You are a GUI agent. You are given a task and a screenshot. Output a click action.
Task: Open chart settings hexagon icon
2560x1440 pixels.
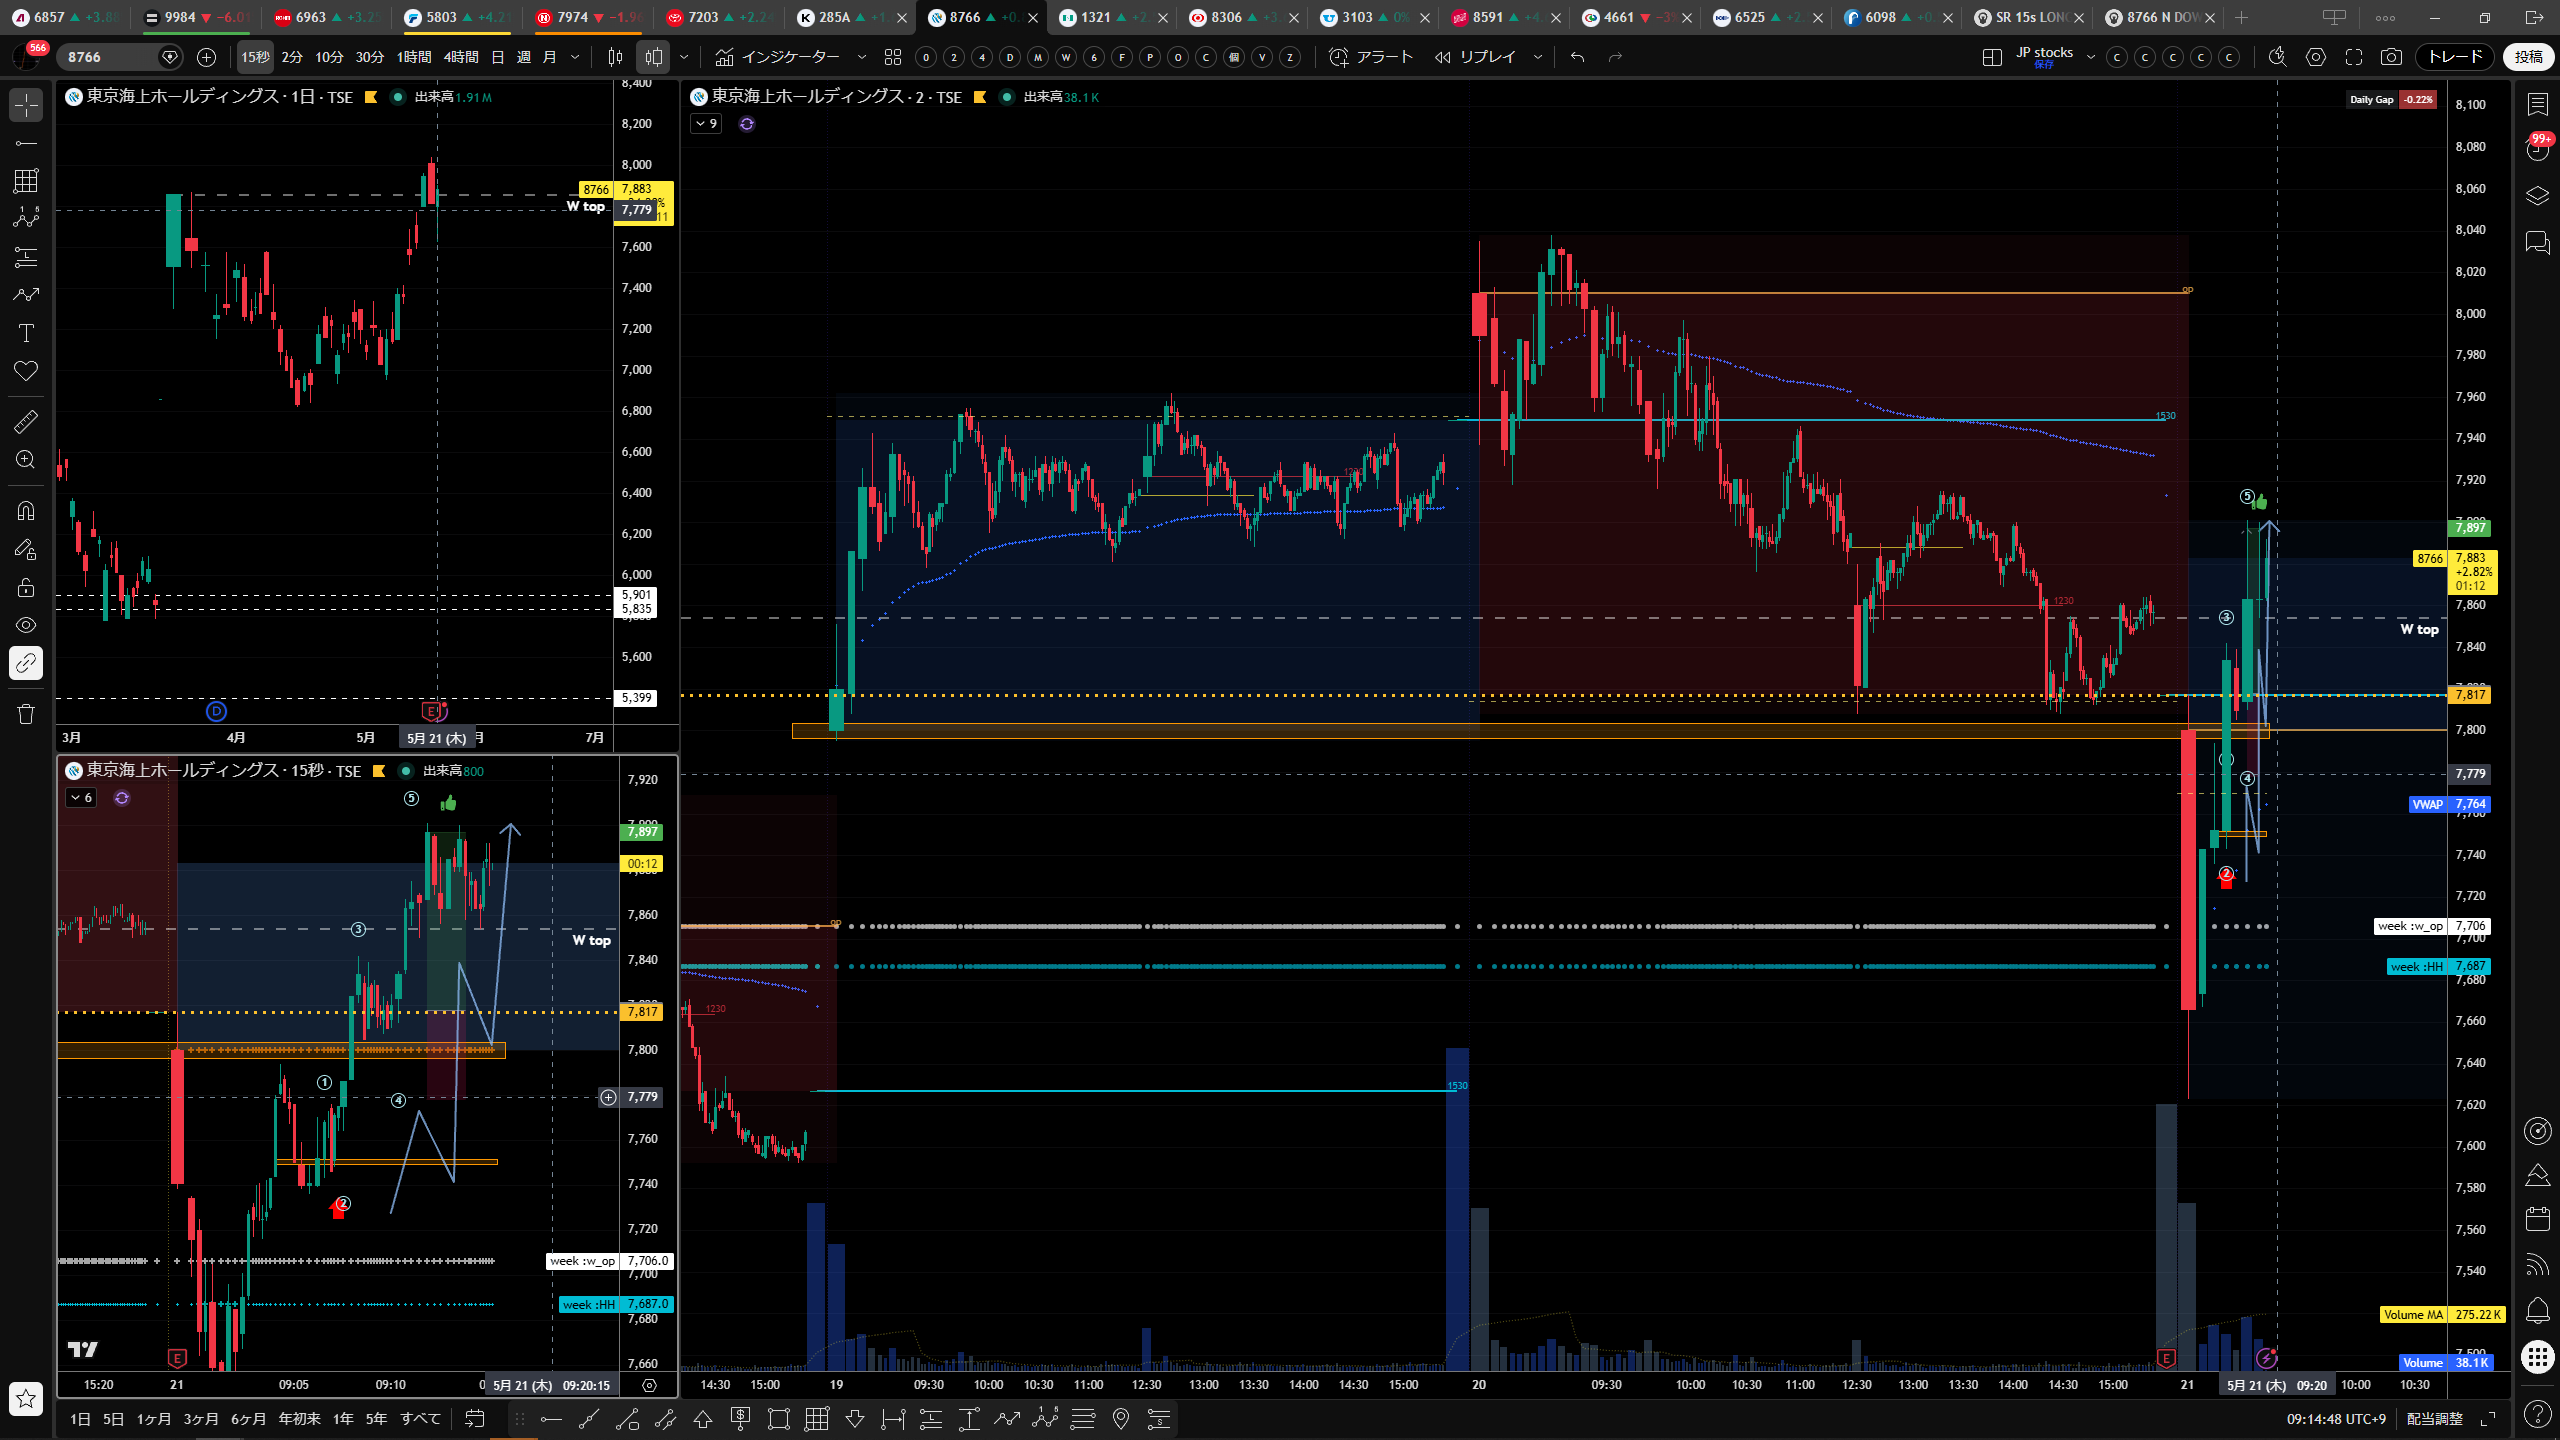pos(2316,57)
